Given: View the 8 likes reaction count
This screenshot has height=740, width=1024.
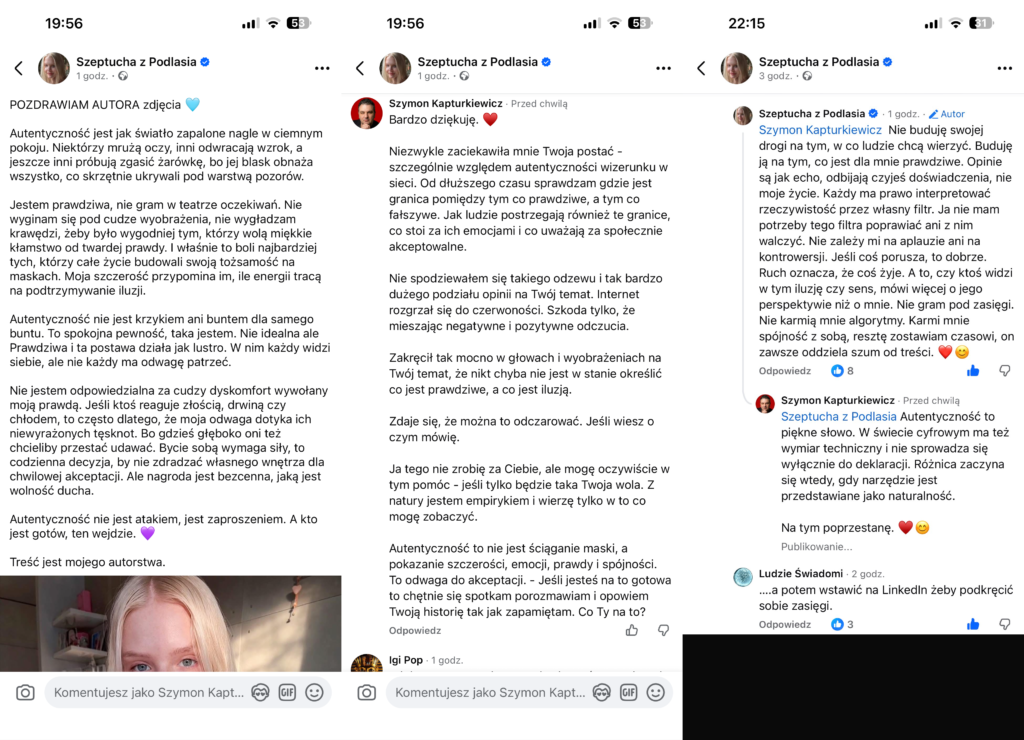Looking at the screenshot, I should tap(842, 371).
